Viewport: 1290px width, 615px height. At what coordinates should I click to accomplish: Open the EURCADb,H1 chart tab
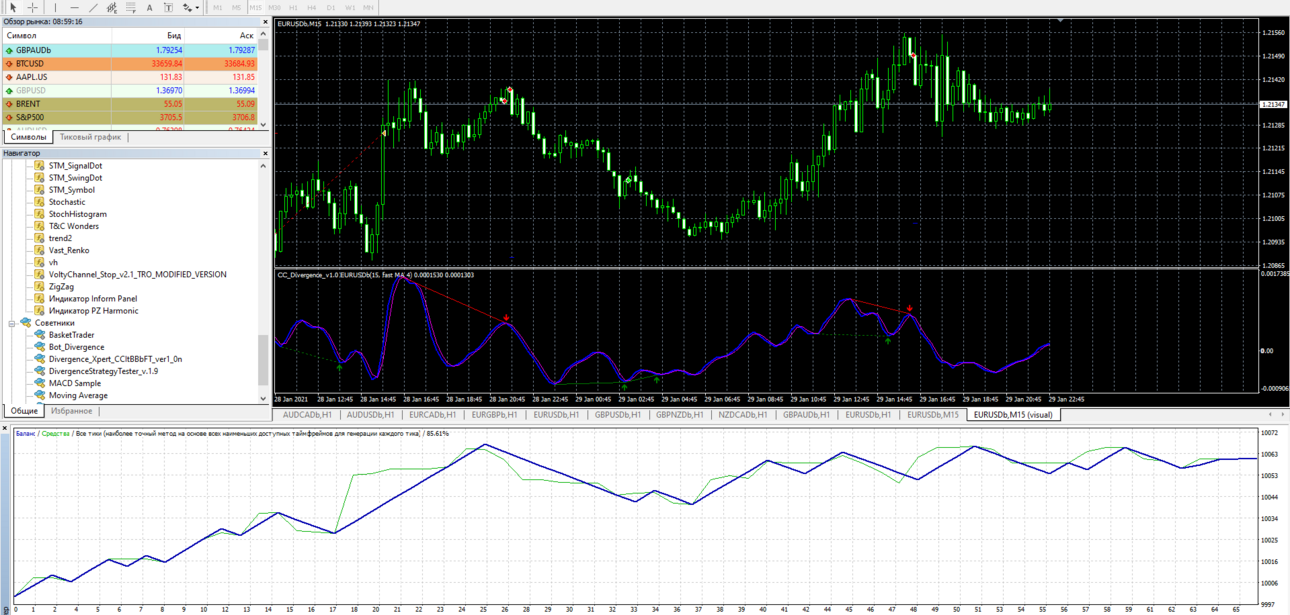tap(432, 415)
